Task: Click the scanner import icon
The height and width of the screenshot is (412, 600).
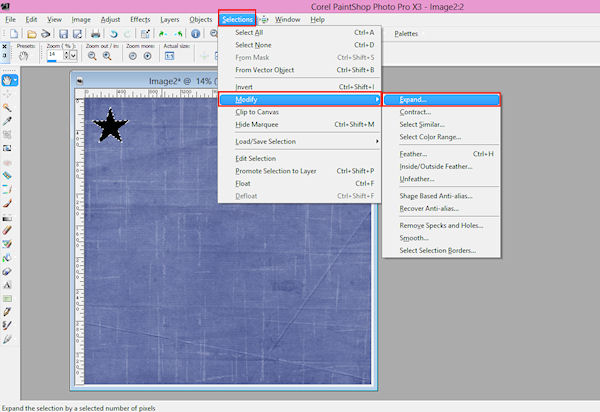Action: tap(46, 34)
